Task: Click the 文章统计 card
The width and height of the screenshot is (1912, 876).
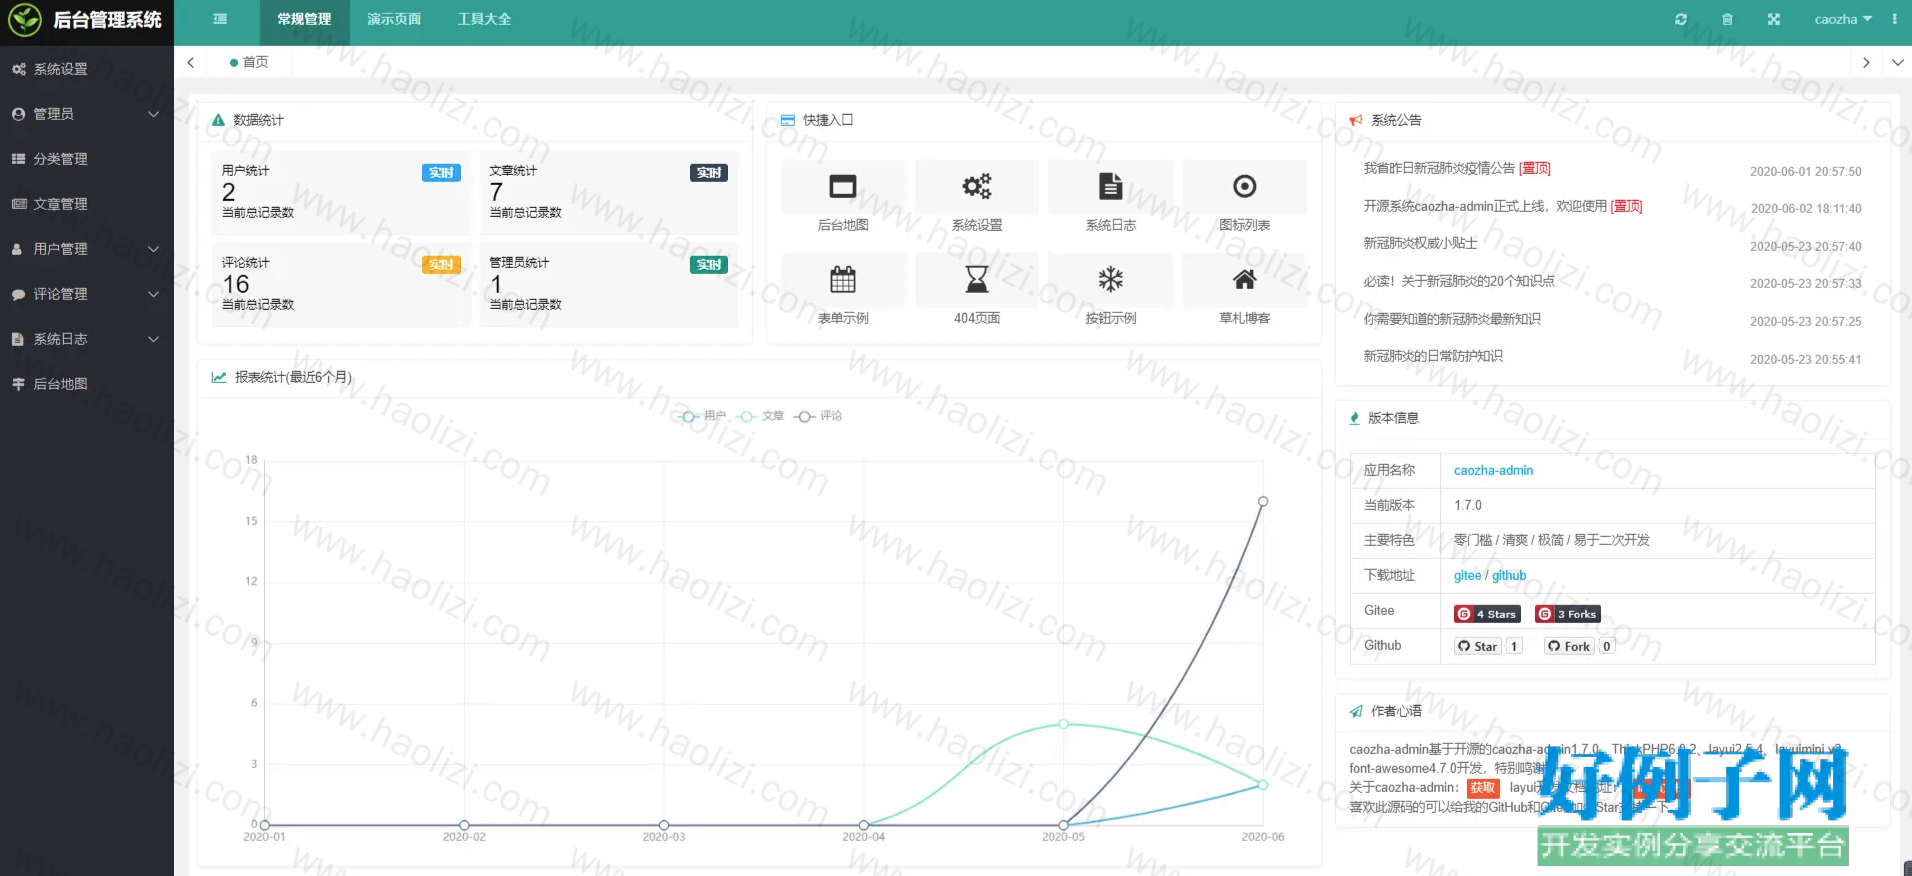Action: 609,192
